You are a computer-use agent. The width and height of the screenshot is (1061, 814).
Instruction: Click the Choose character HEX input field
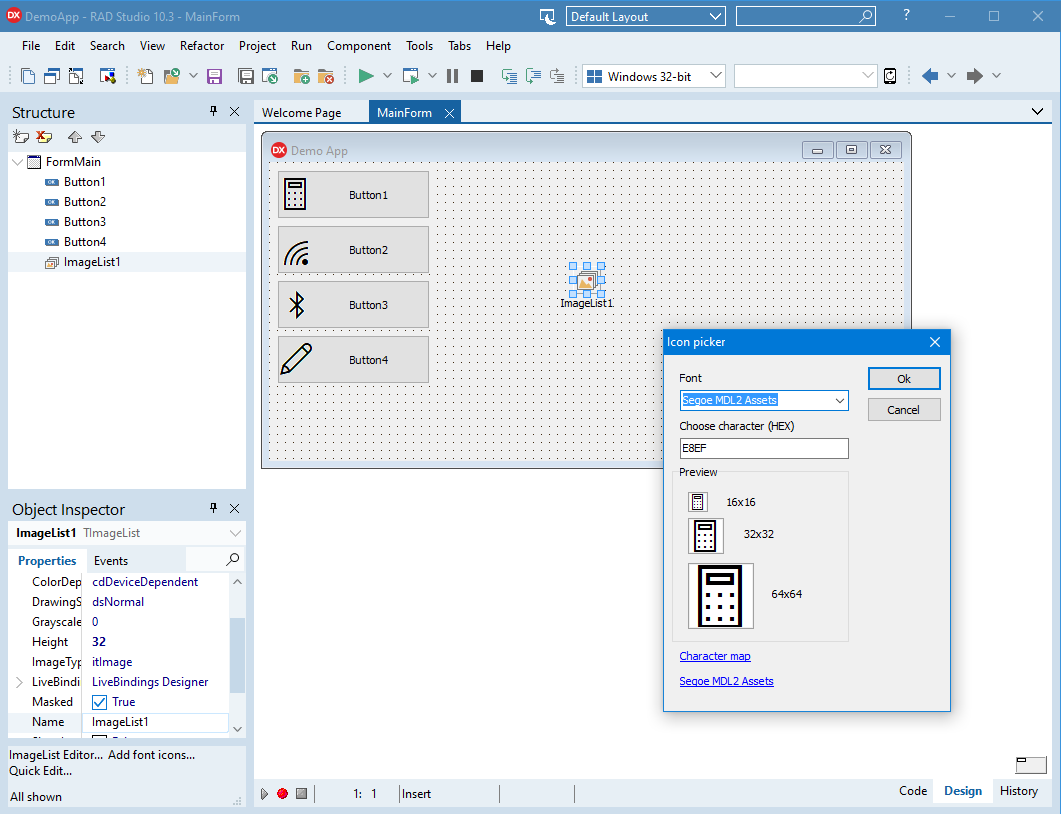[x=764, y=448]
